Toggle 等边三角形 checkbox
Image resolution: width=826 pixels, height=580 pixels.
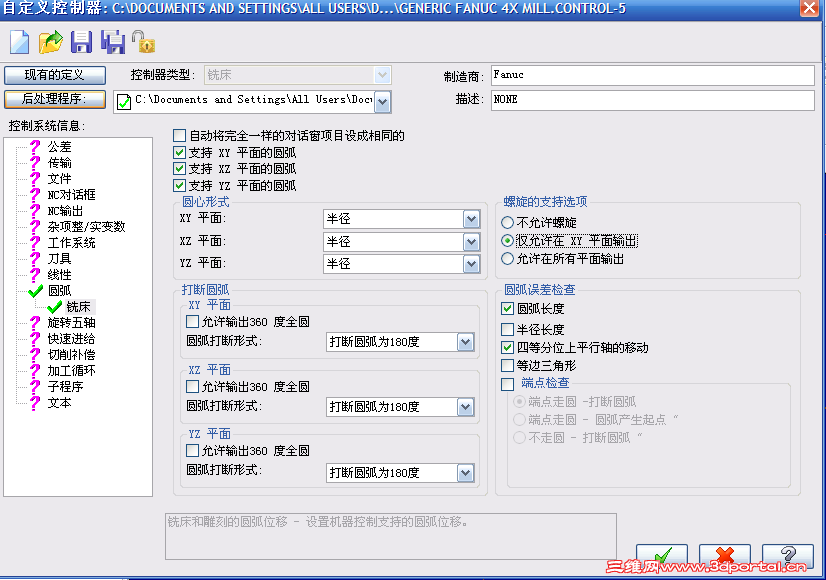coord(507,365)
